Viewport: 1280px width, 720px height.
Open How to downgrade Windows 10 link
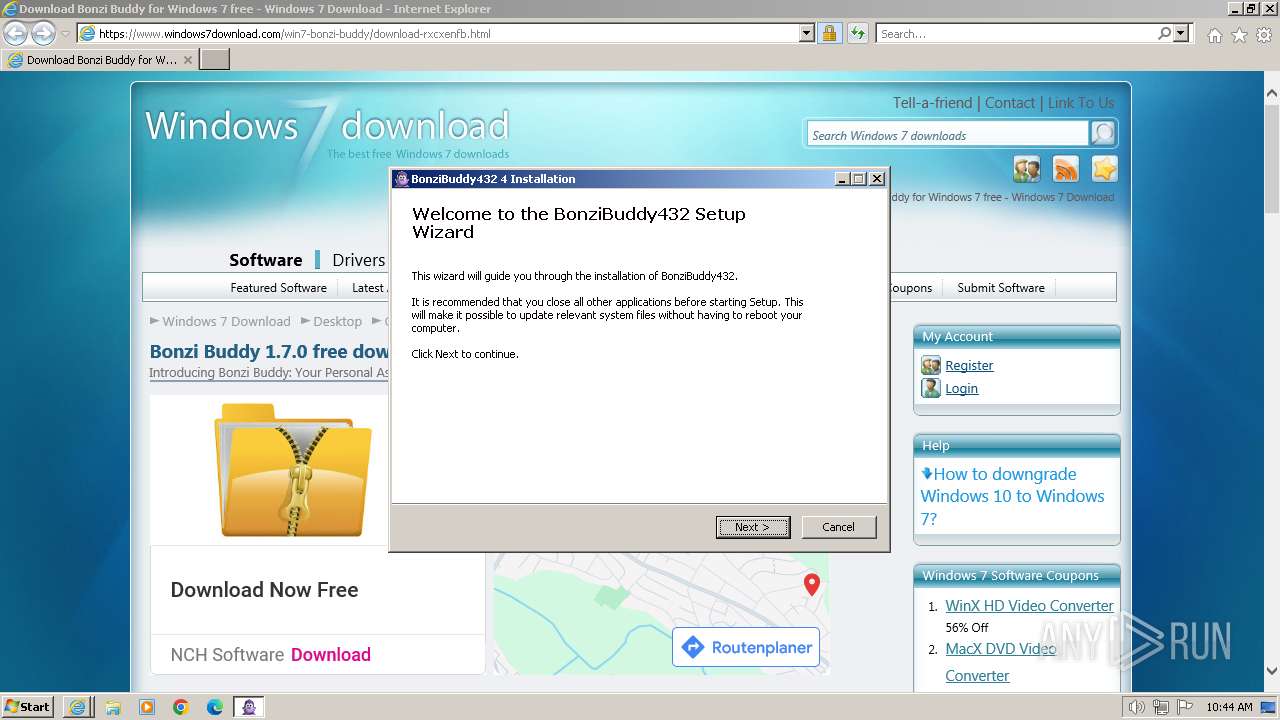point(1012,496)
